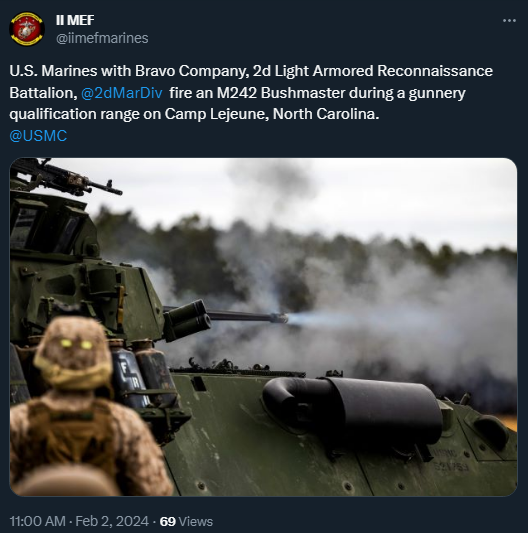Click the mounted machine gun in photo
528x533 pixels.
[x=65, y=177]
